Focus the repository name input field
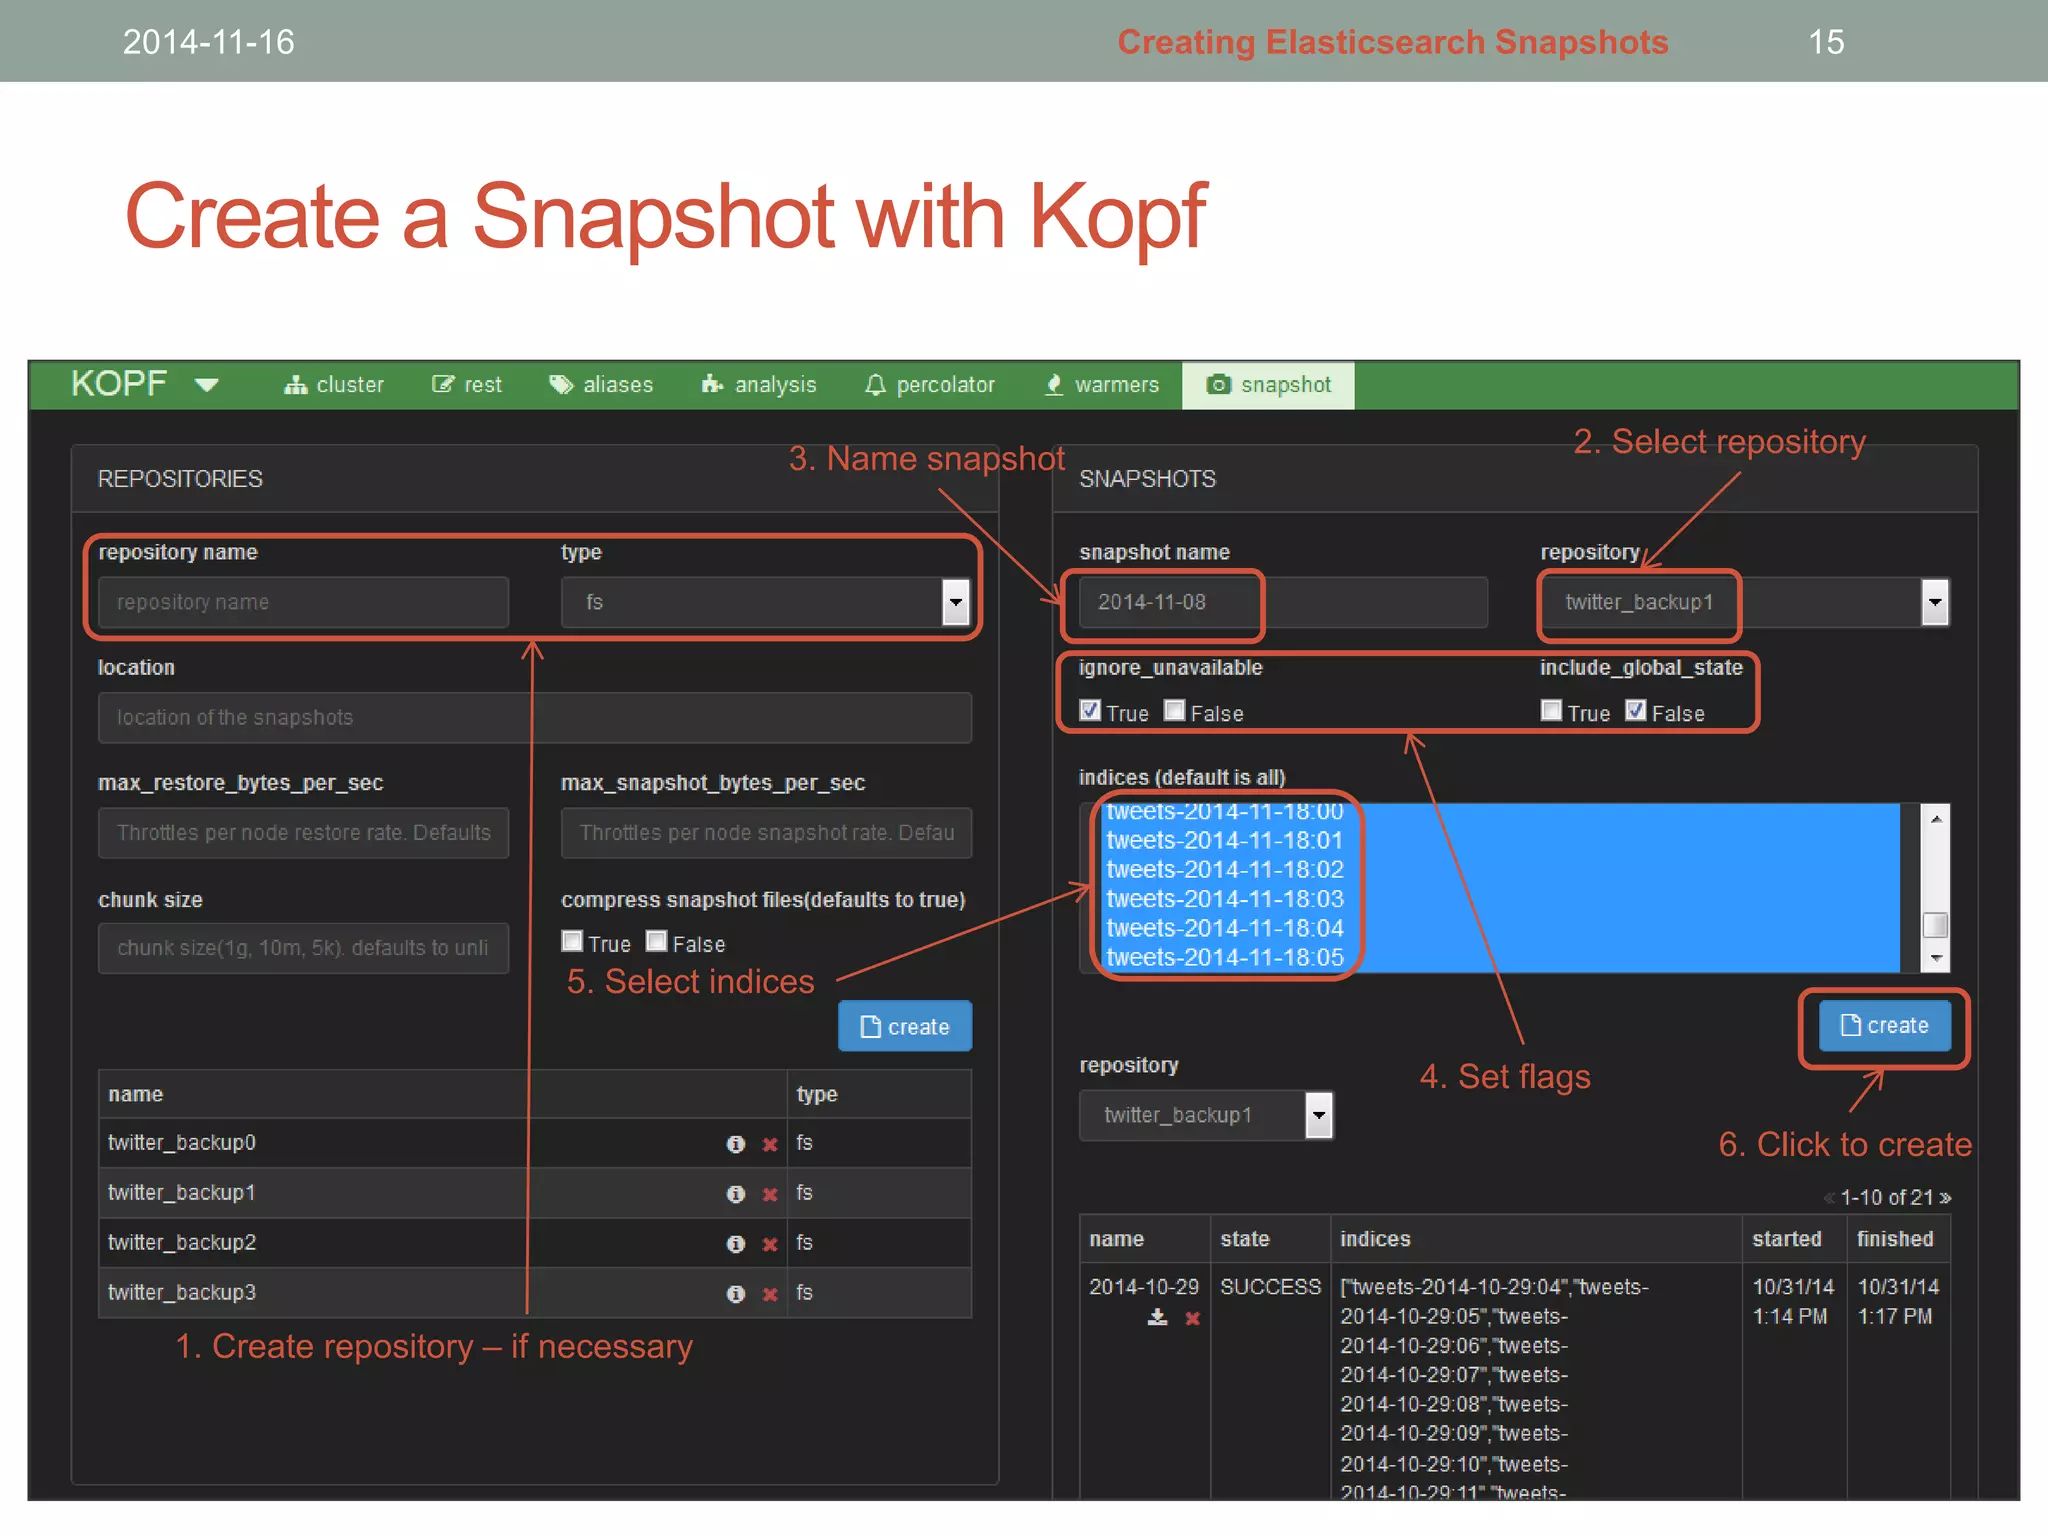Viewport: 2048px width, 1536px height. (304, 602)
